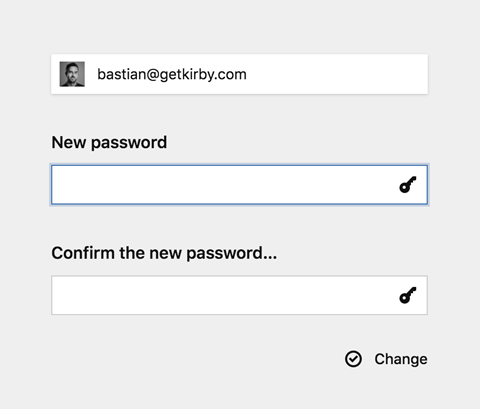The width and height of the screenshot is (480, 409).
Task: Click the circled checkmark icon beside Change
Action: tap(353, 359)
